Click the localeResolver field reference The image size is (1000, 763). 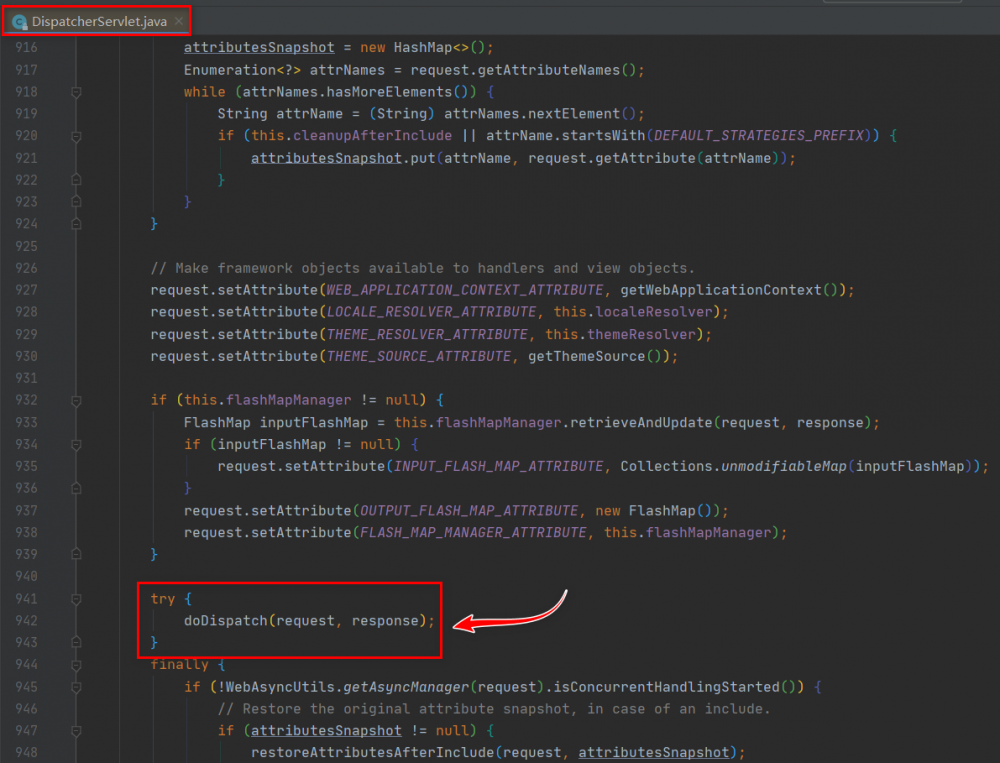pos(654,312)
